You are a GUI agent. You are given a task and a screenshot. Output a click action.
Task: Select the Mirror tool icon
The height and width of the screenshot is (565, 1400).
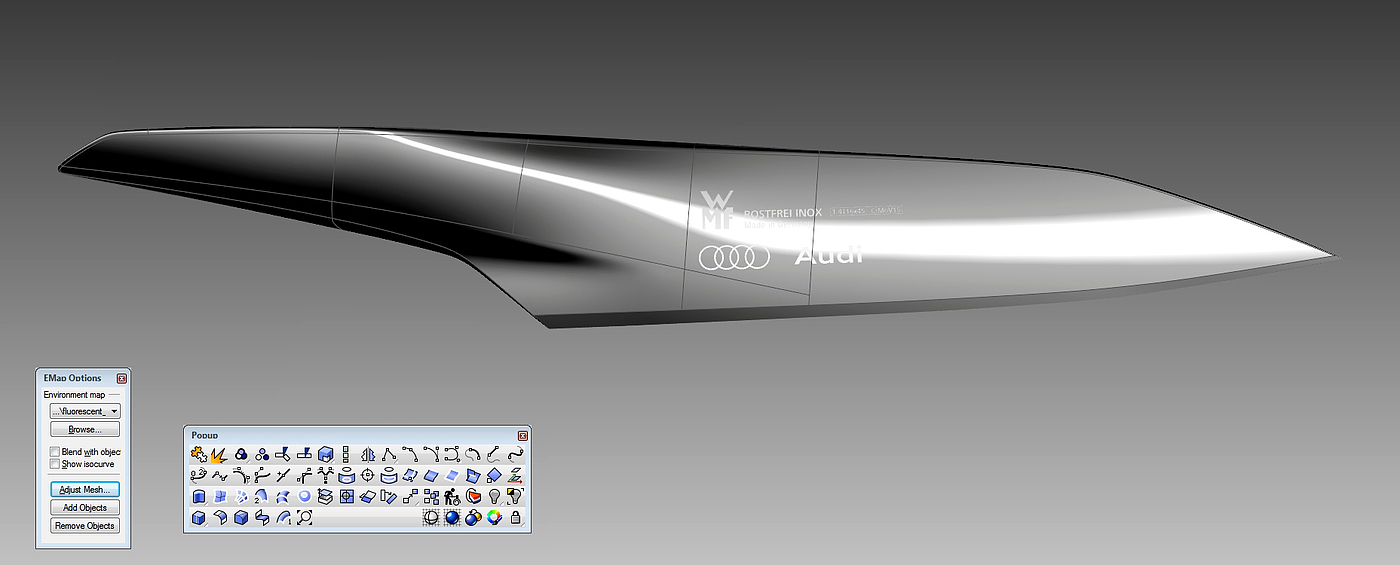pos(368,454)
